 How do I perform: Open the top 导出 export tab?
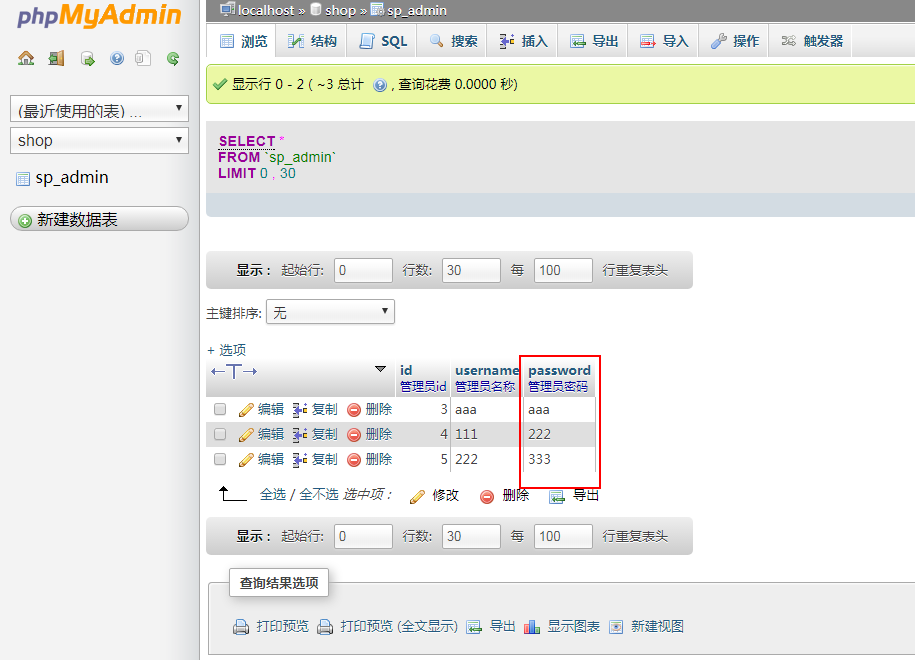(594, 41)
